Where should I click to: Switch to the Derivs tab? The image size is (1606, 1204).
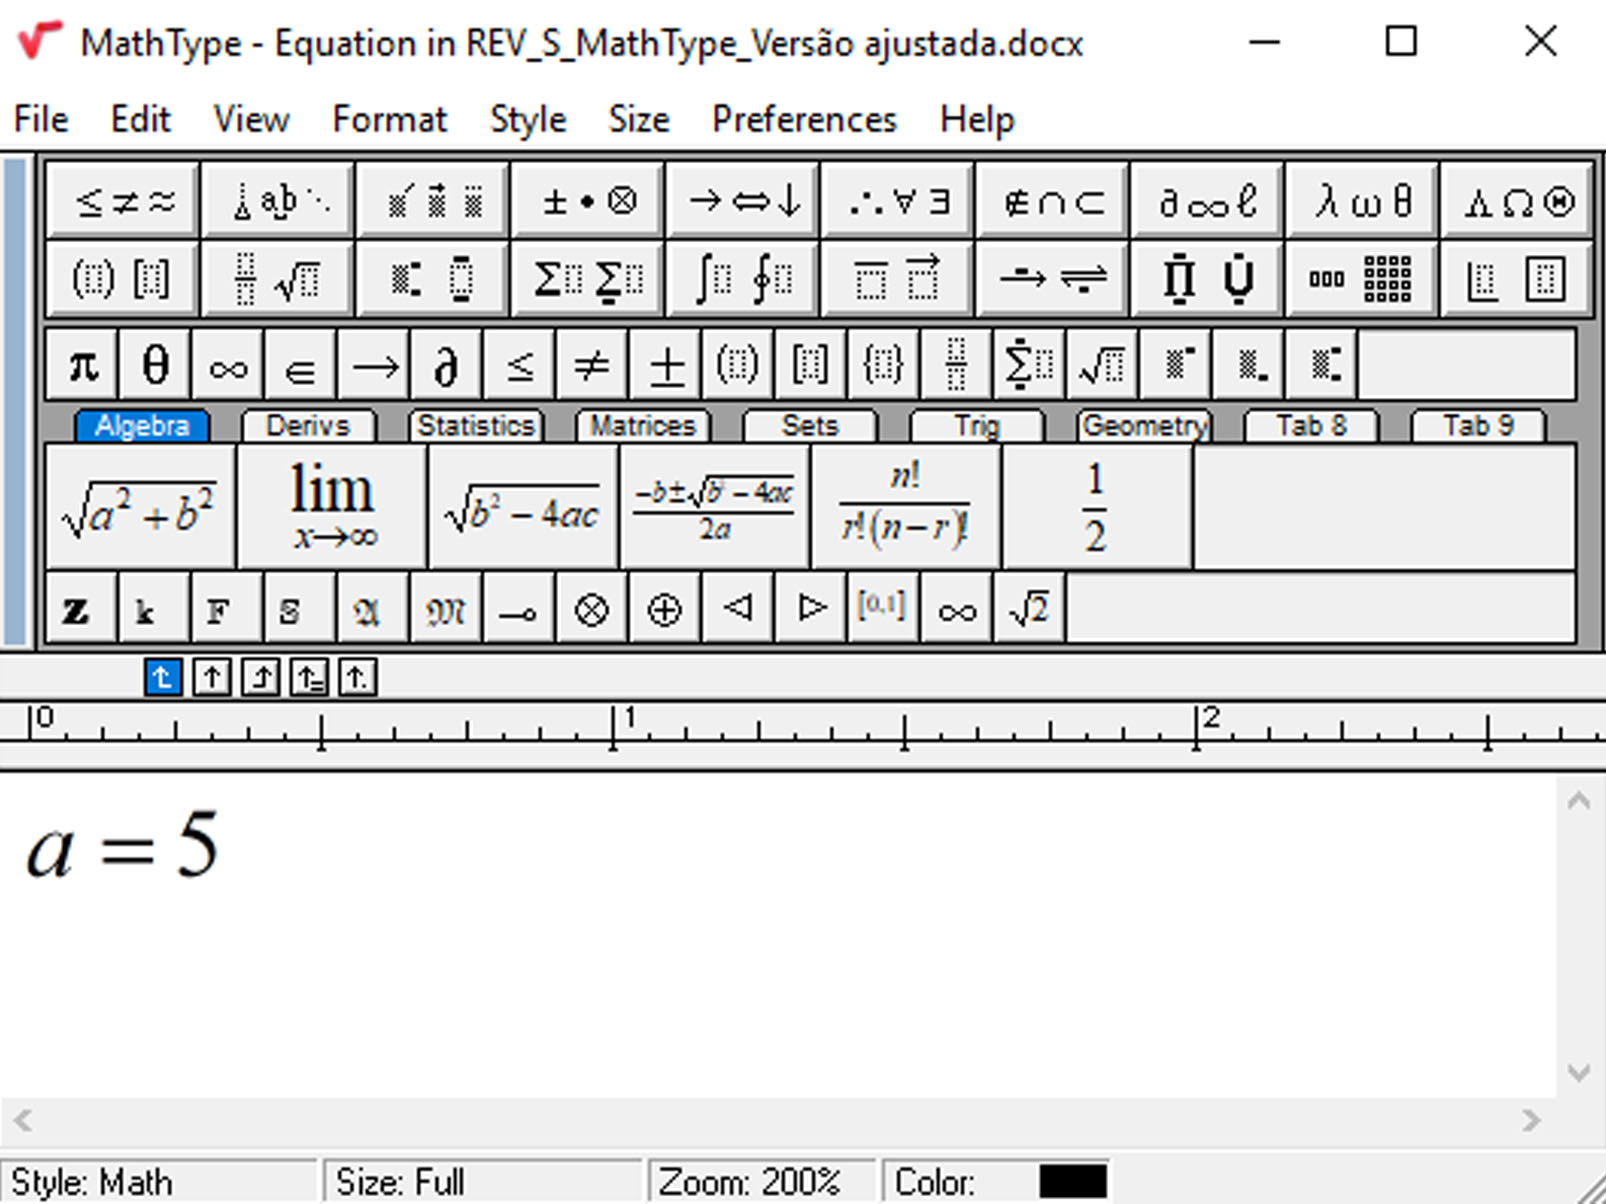tap(308, 426)
